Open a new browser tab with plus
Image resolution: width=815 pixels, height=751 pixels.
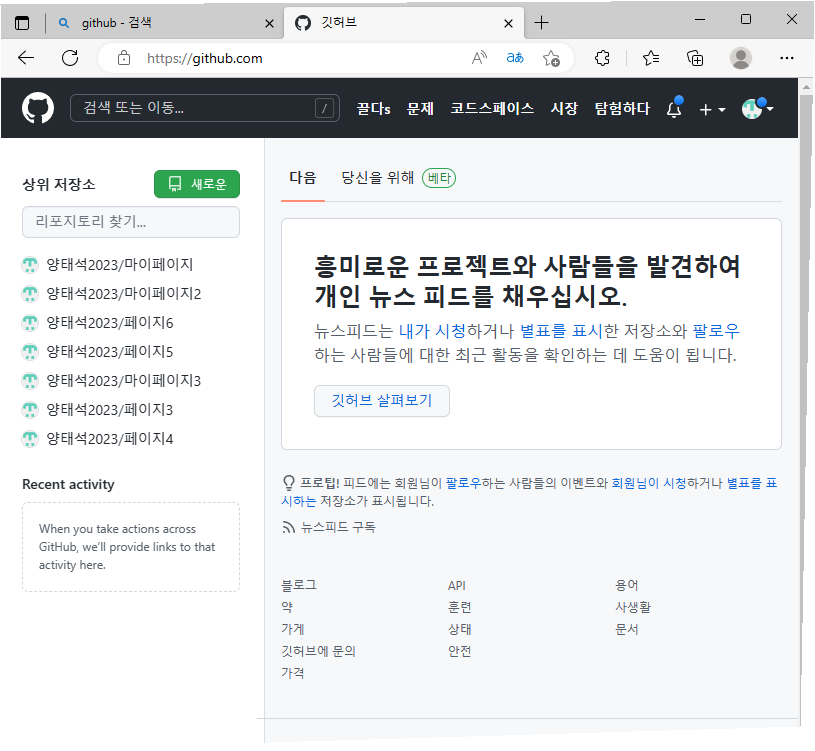[x=541, y=23]
